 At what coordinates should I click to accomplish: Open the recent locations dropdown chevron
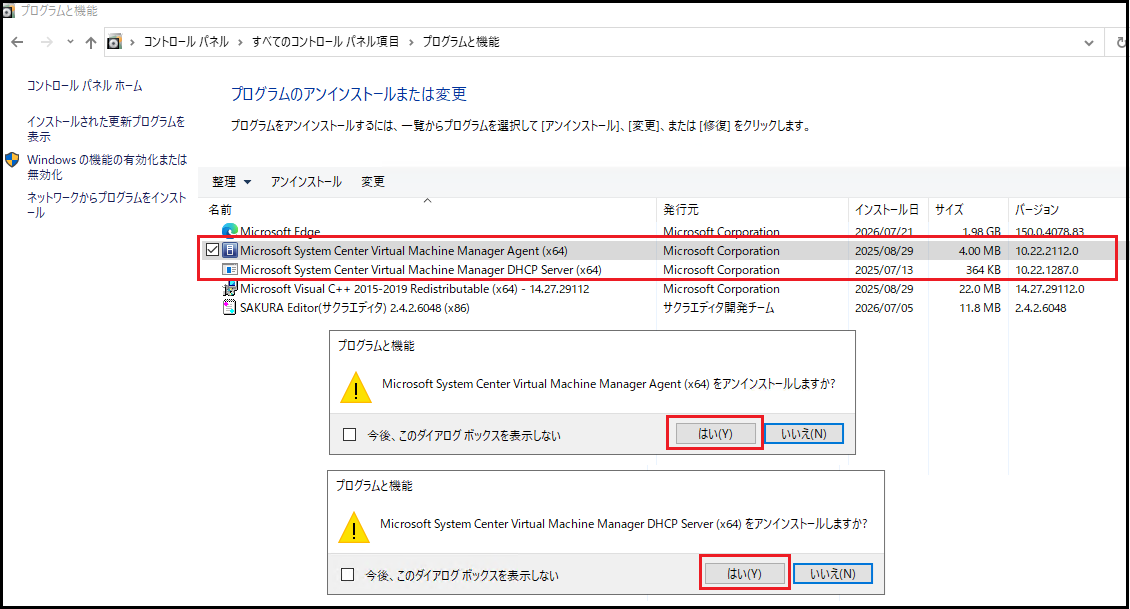[70, 42]
